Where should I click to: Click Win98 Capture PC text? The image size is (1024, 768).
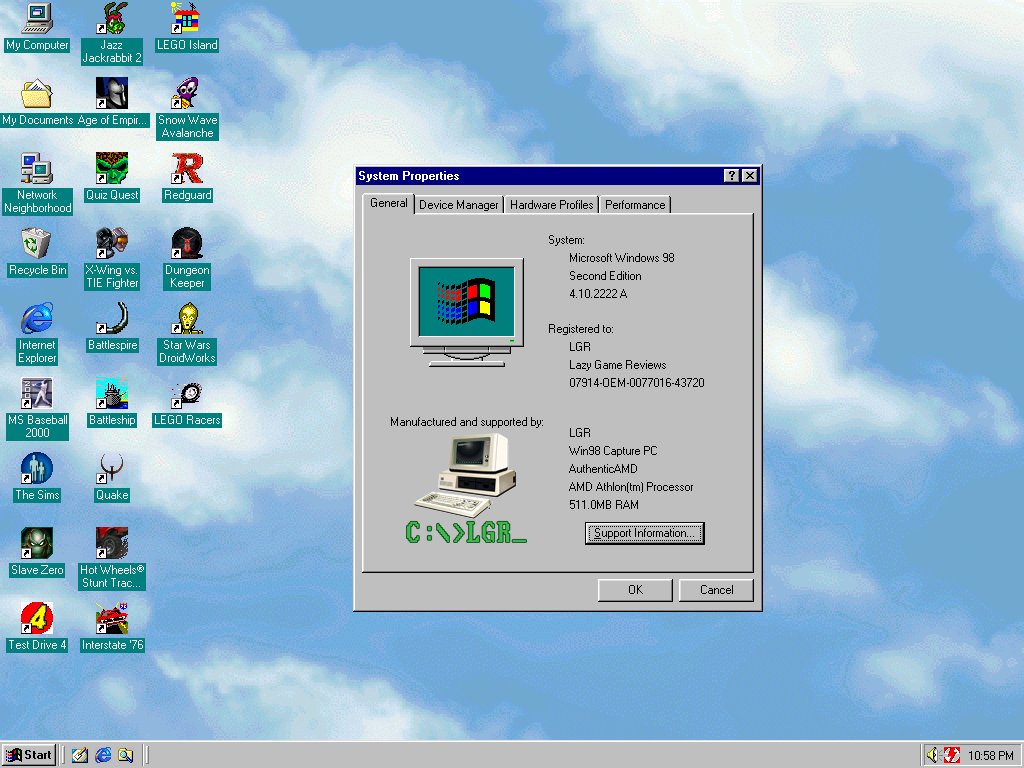click(x=613, y=451)
